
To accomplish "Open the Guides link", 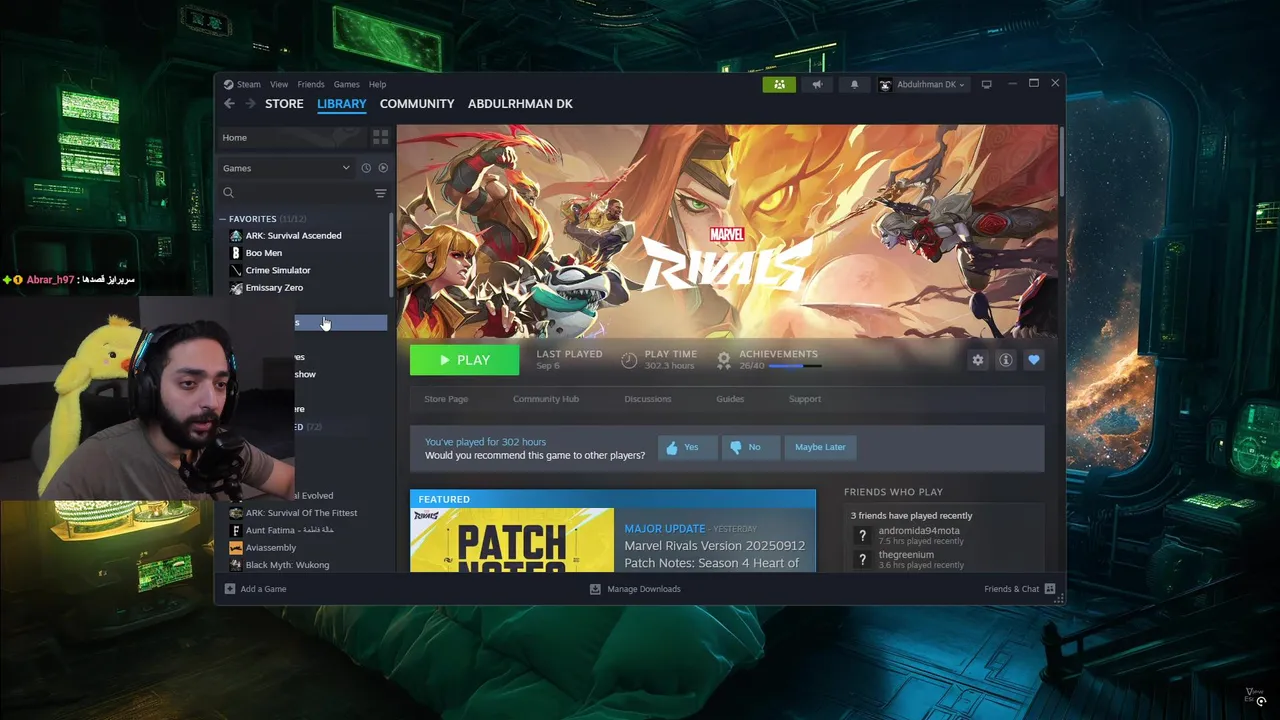I will coord(730,399).
